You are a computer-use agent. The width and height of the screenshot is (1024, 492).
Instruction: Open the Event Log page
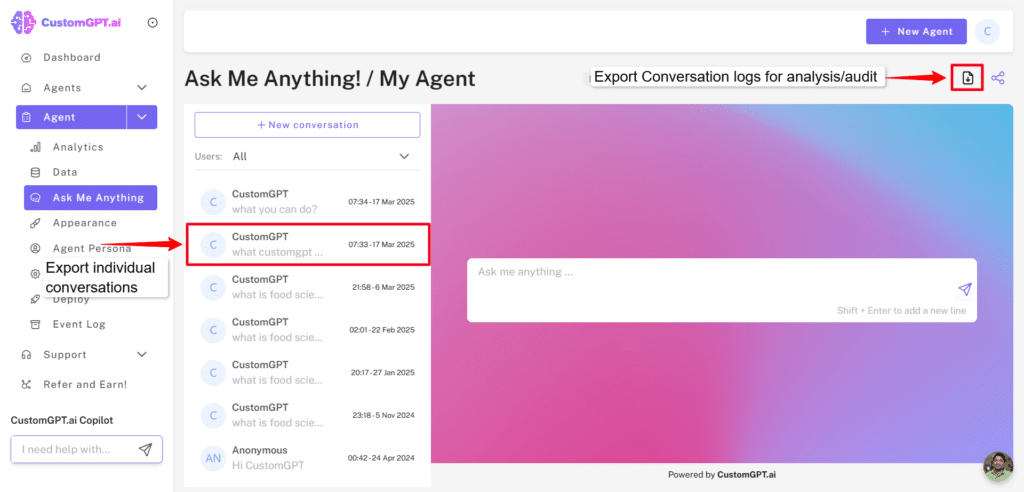click(x=79, y=324)
